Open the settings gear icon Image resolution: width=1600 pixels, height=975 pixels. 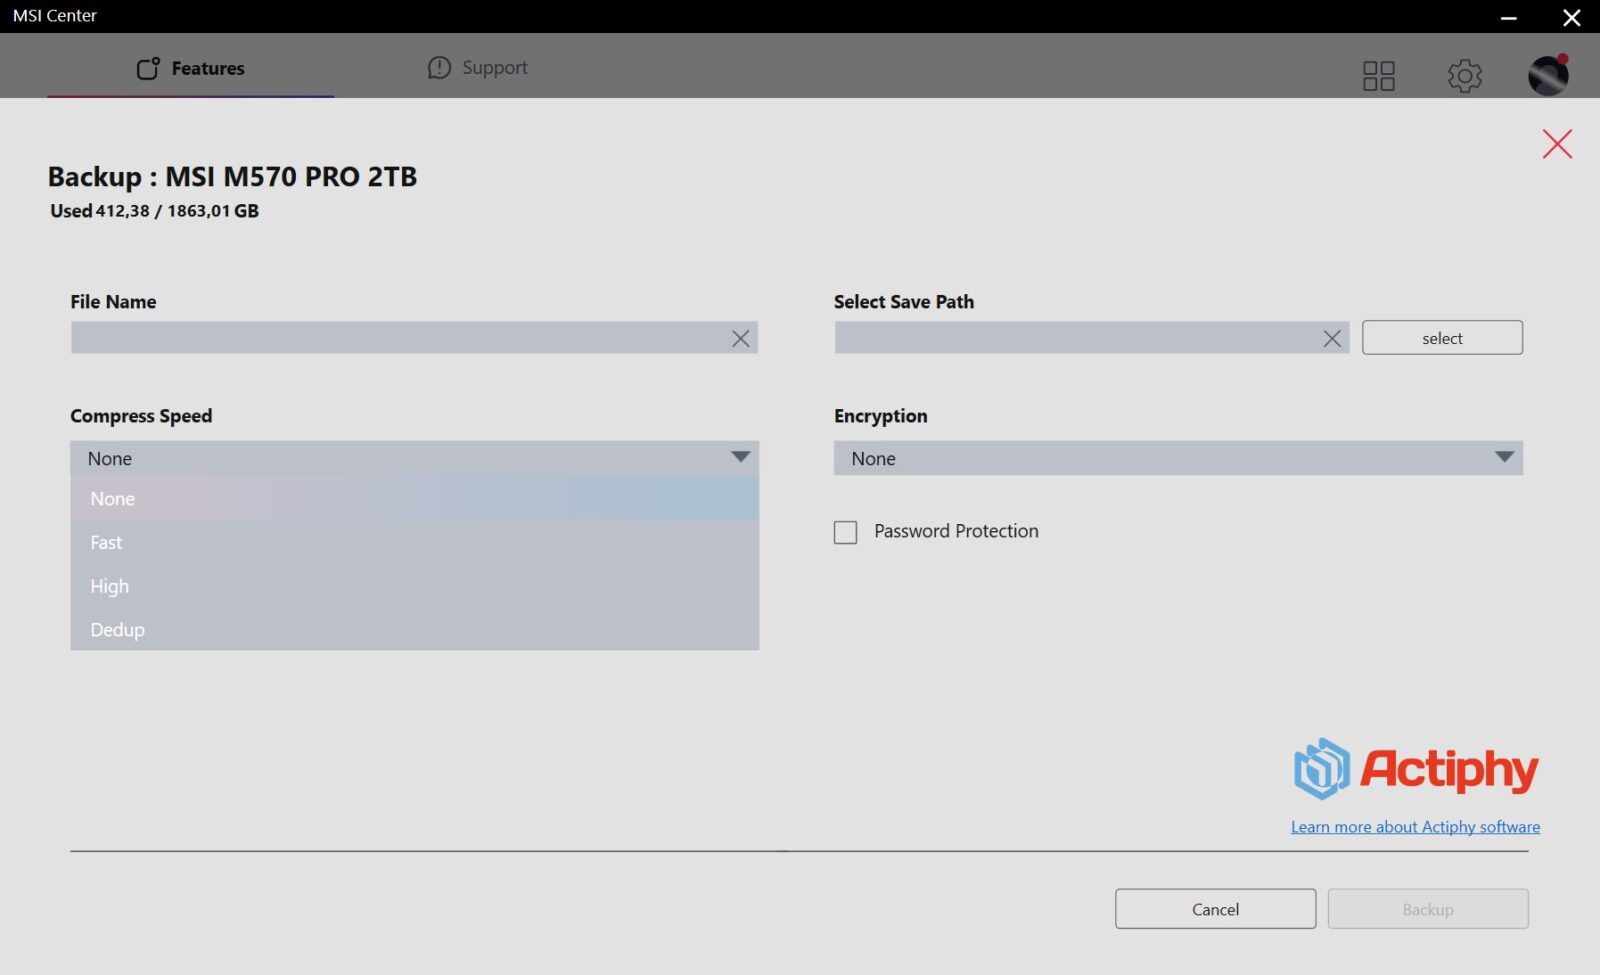(x=1464, y=76)
